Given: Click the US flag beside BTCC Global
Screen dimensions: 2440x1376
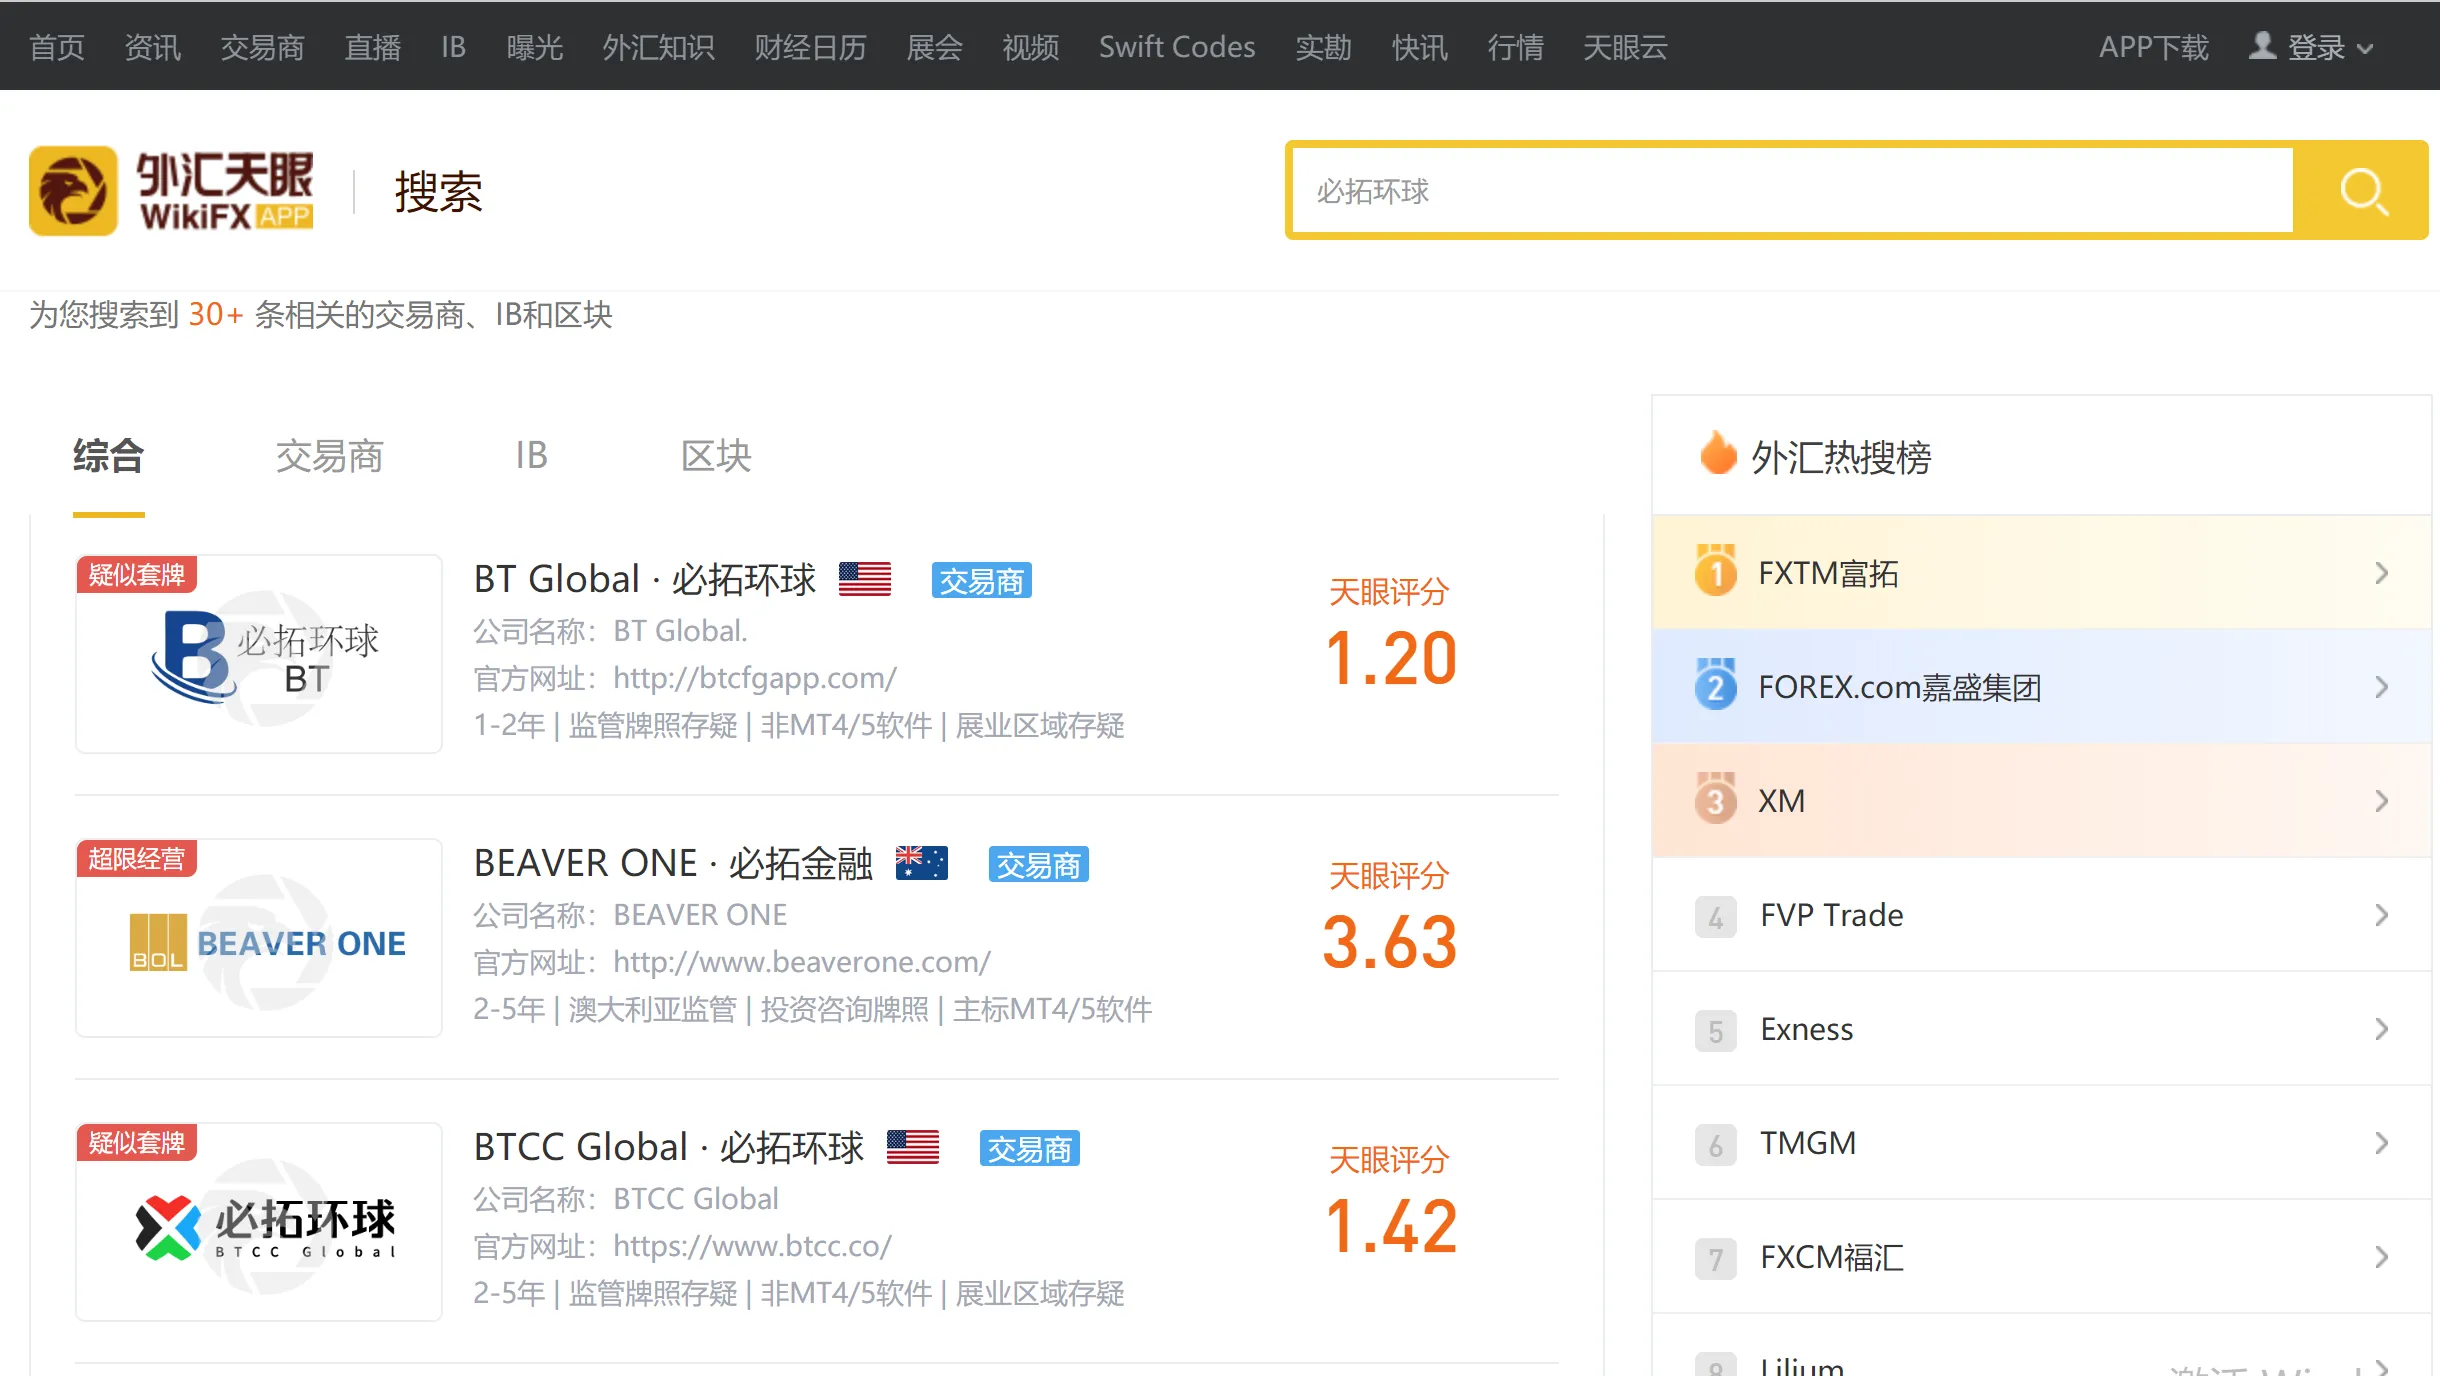Looking at the screenshot, I should (x=913, y=1147).
